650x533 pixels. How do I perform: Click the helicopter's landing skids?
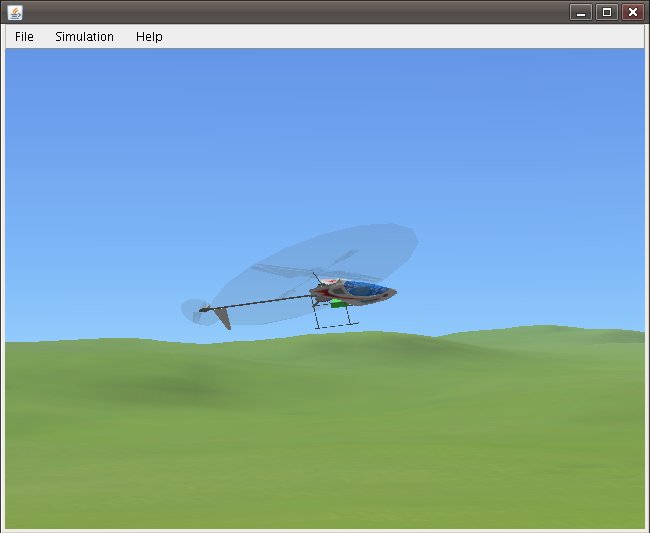(x=334, y=324)
